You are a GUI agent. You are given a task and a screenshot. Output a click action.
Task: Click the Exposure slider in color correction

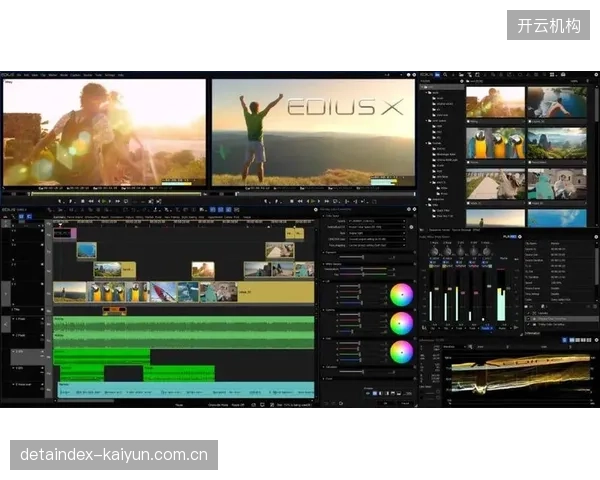(x=364, y=257)
